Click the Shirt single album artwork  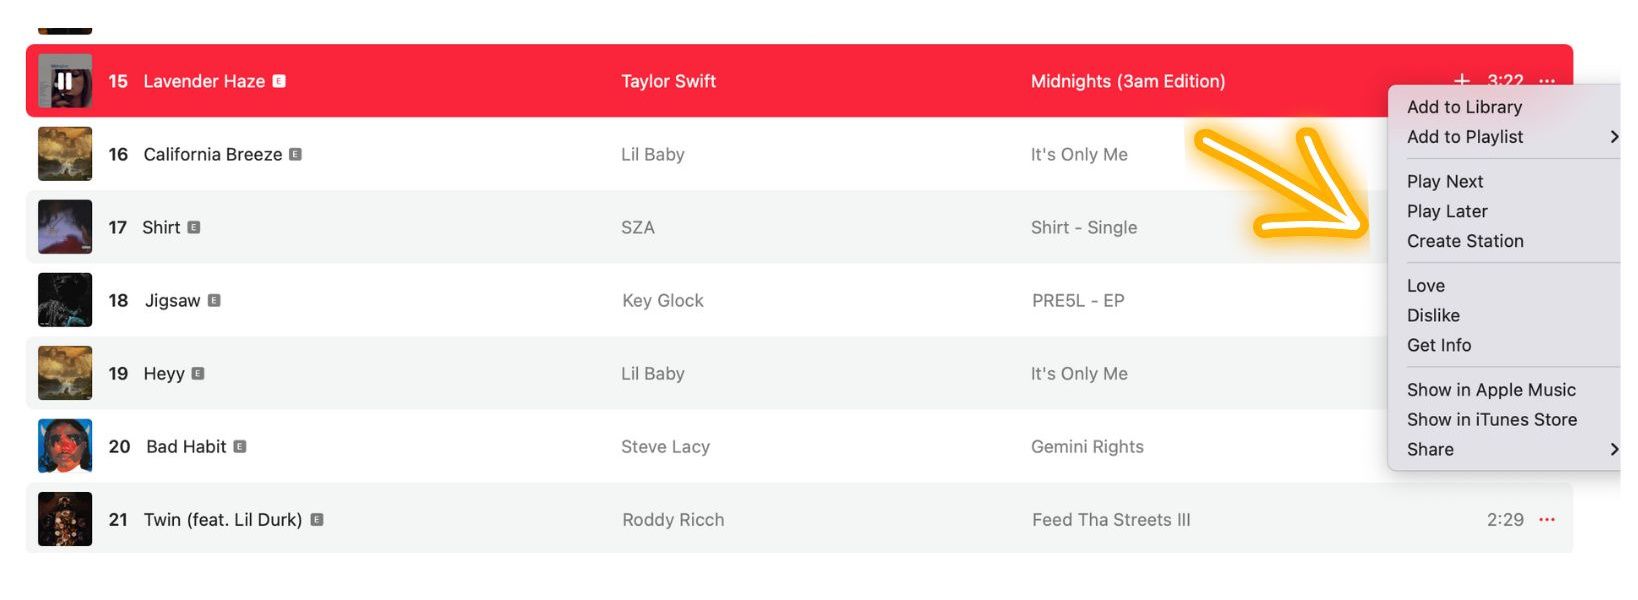click(x=65, y=227)
